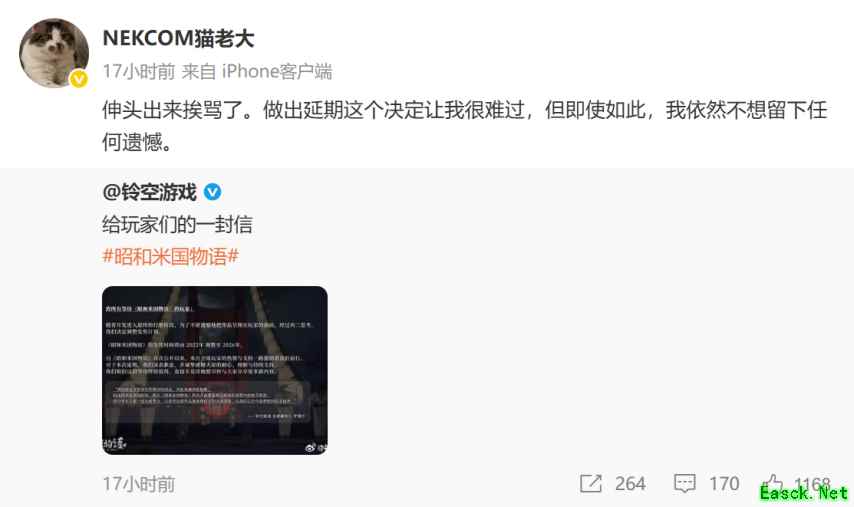Image resolution: width=854 pixels, height=507 pixels.
Task: Click the top 17小时前 timestamp
Action: (x=139, y=71)
